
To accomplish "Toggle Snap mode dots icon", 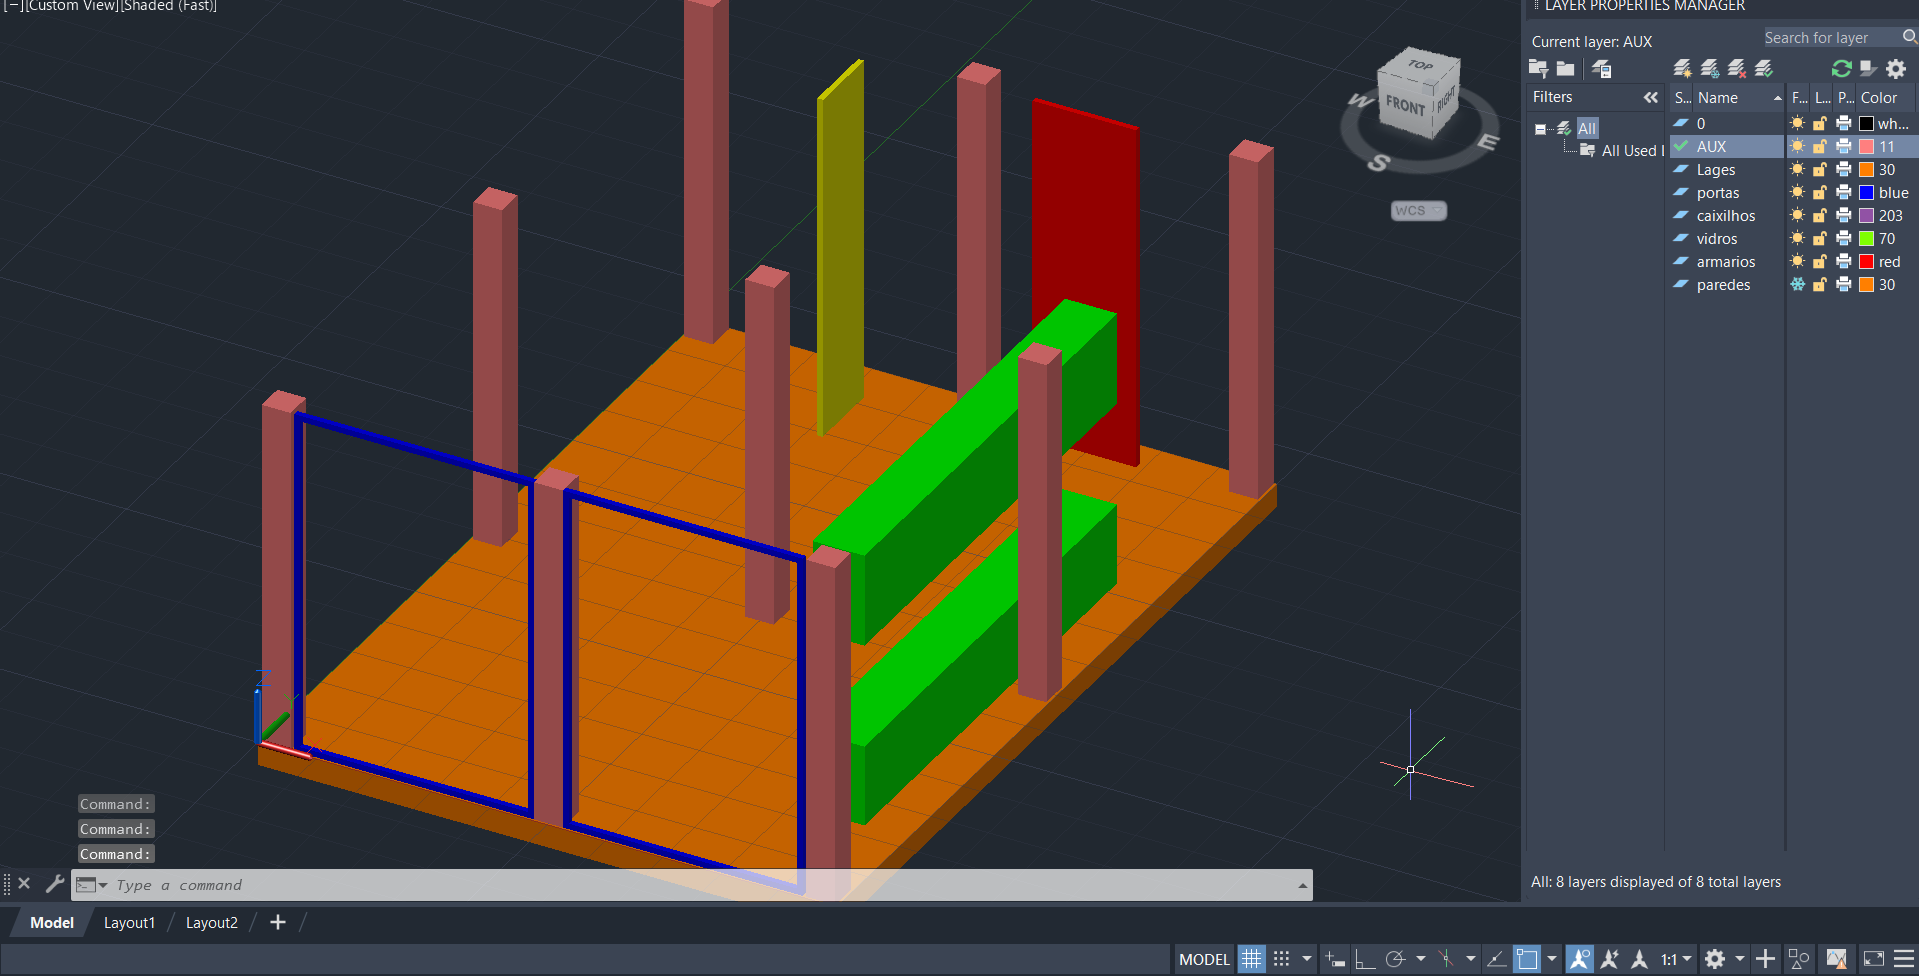I will point(1282,959).
